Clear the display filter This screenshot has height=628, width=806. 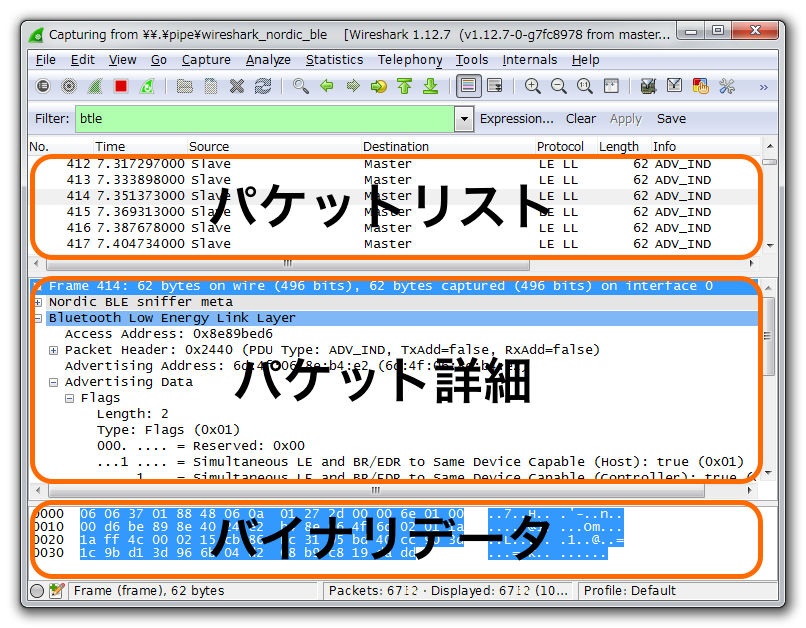(580, 118)
